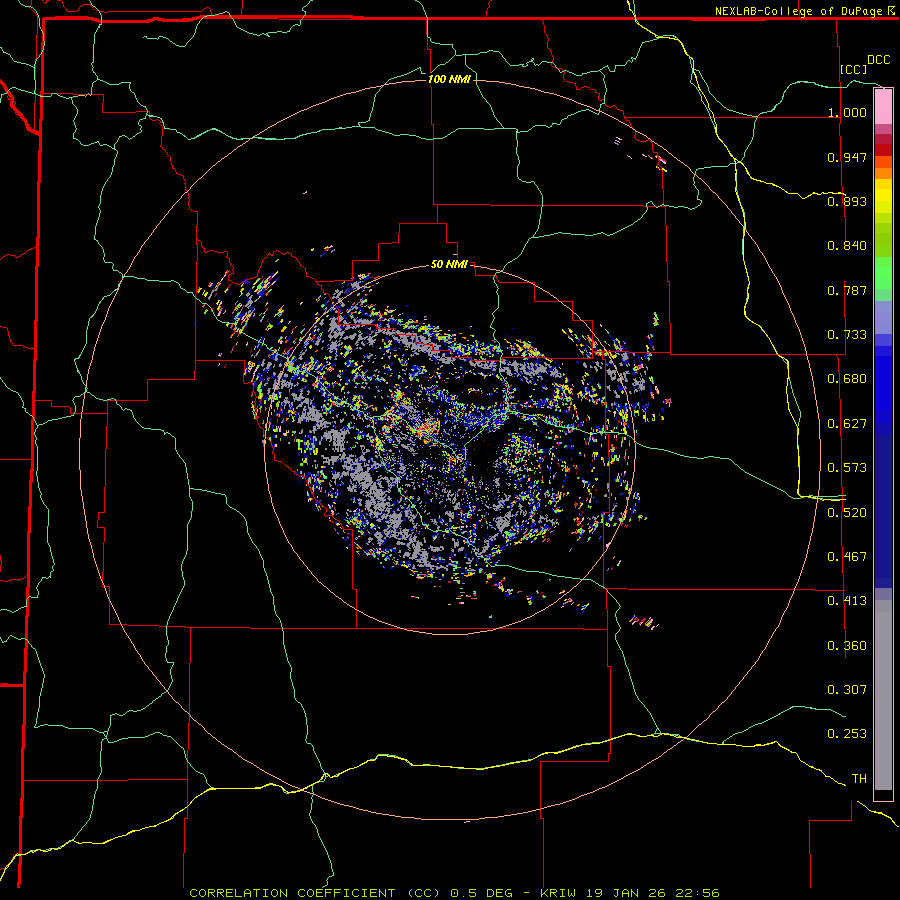Click the 0.947 legend value
The height and width of the screenshot is (900, 900).
coord(847,157)
